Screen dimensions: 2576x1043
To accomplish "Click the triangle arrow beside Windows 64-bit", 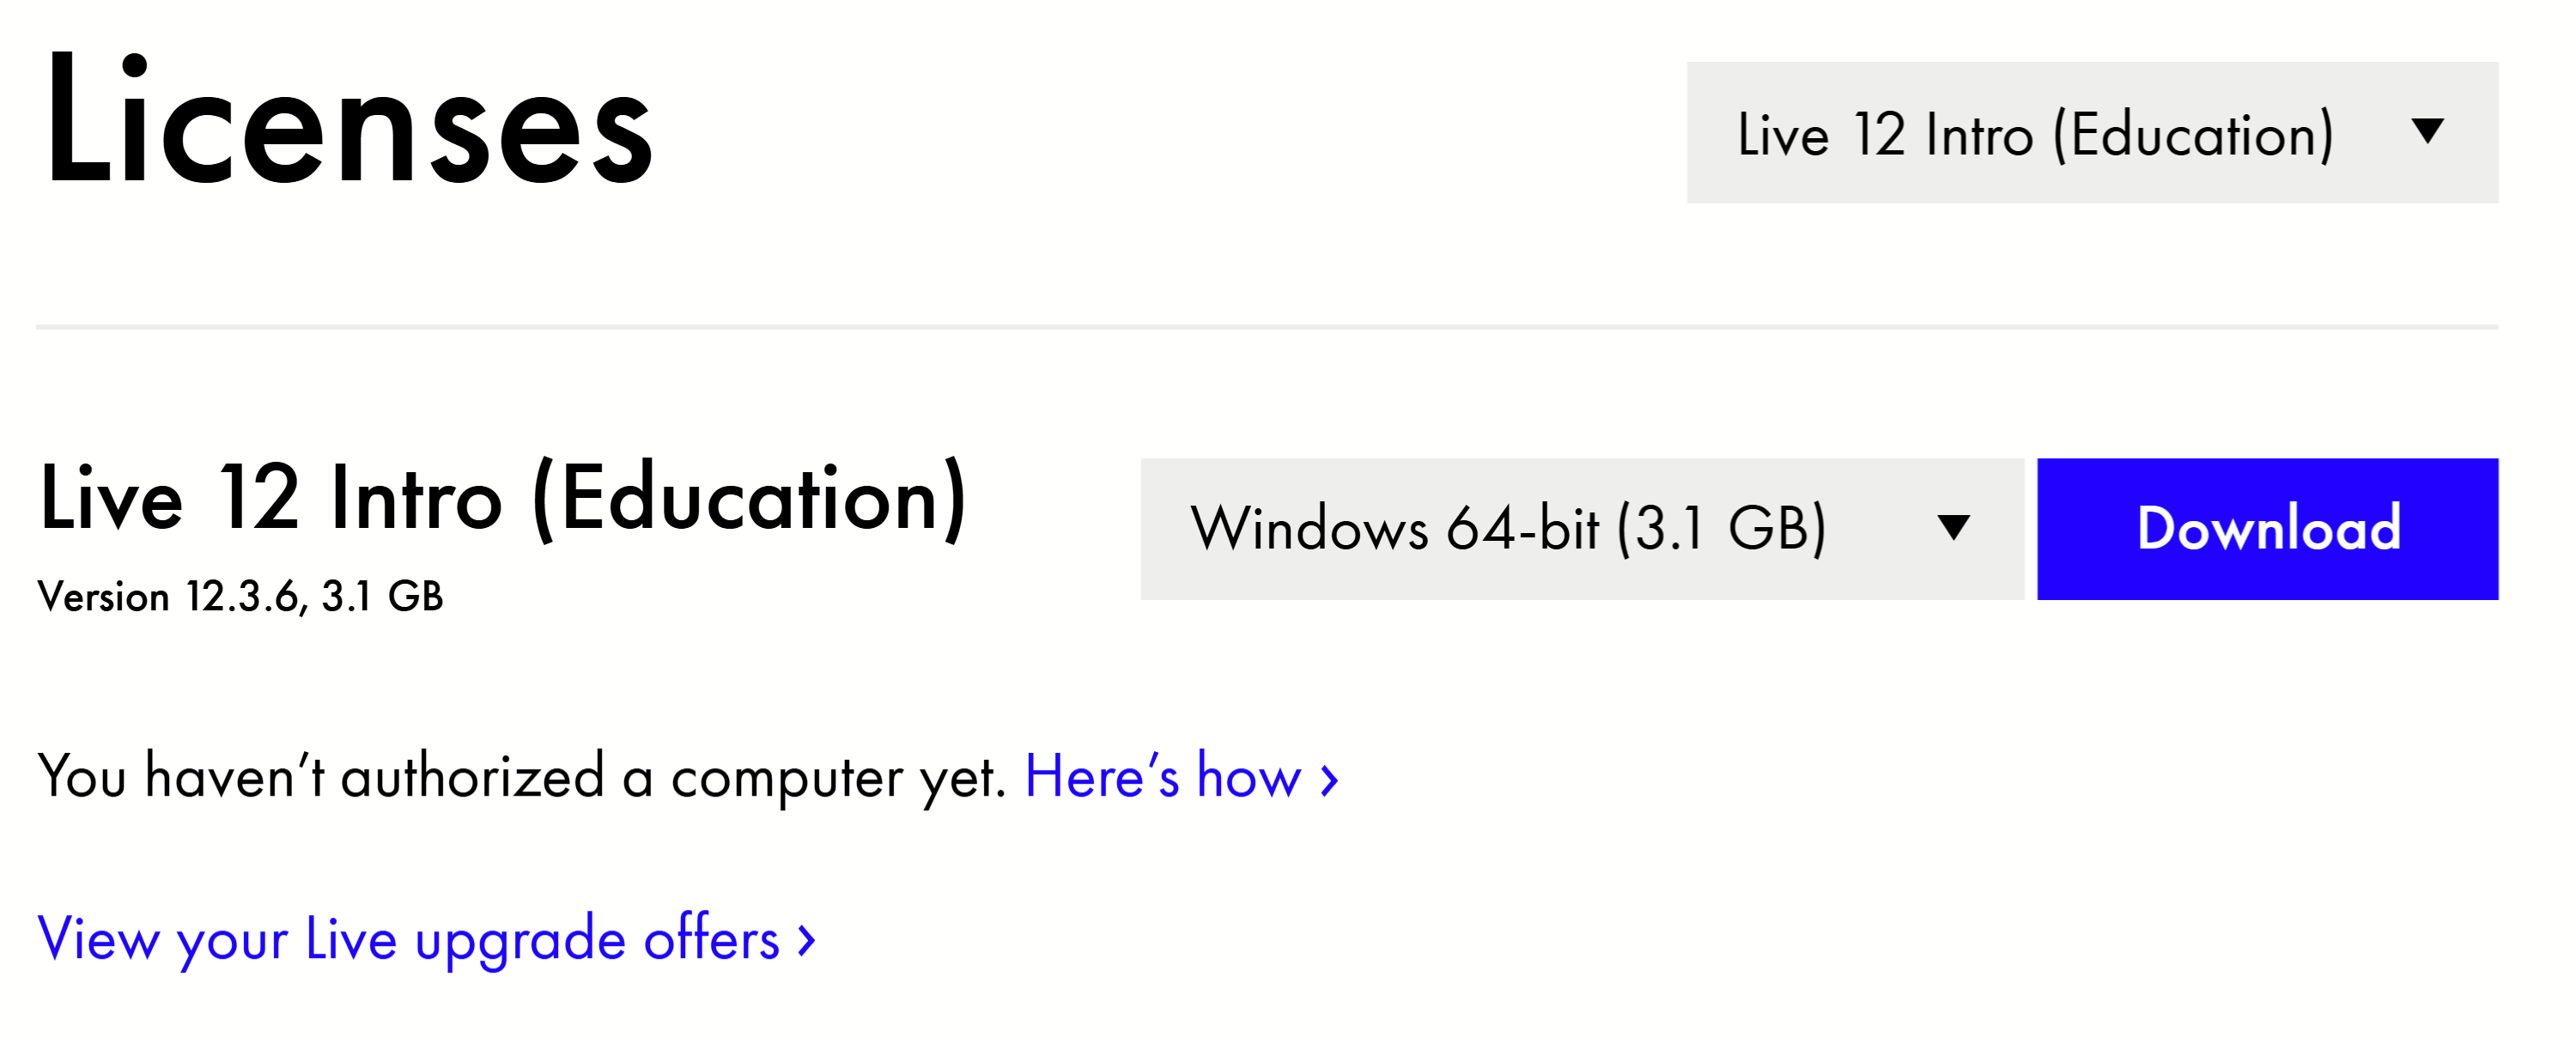I will pyautogui.click(x=1952, y=527).
